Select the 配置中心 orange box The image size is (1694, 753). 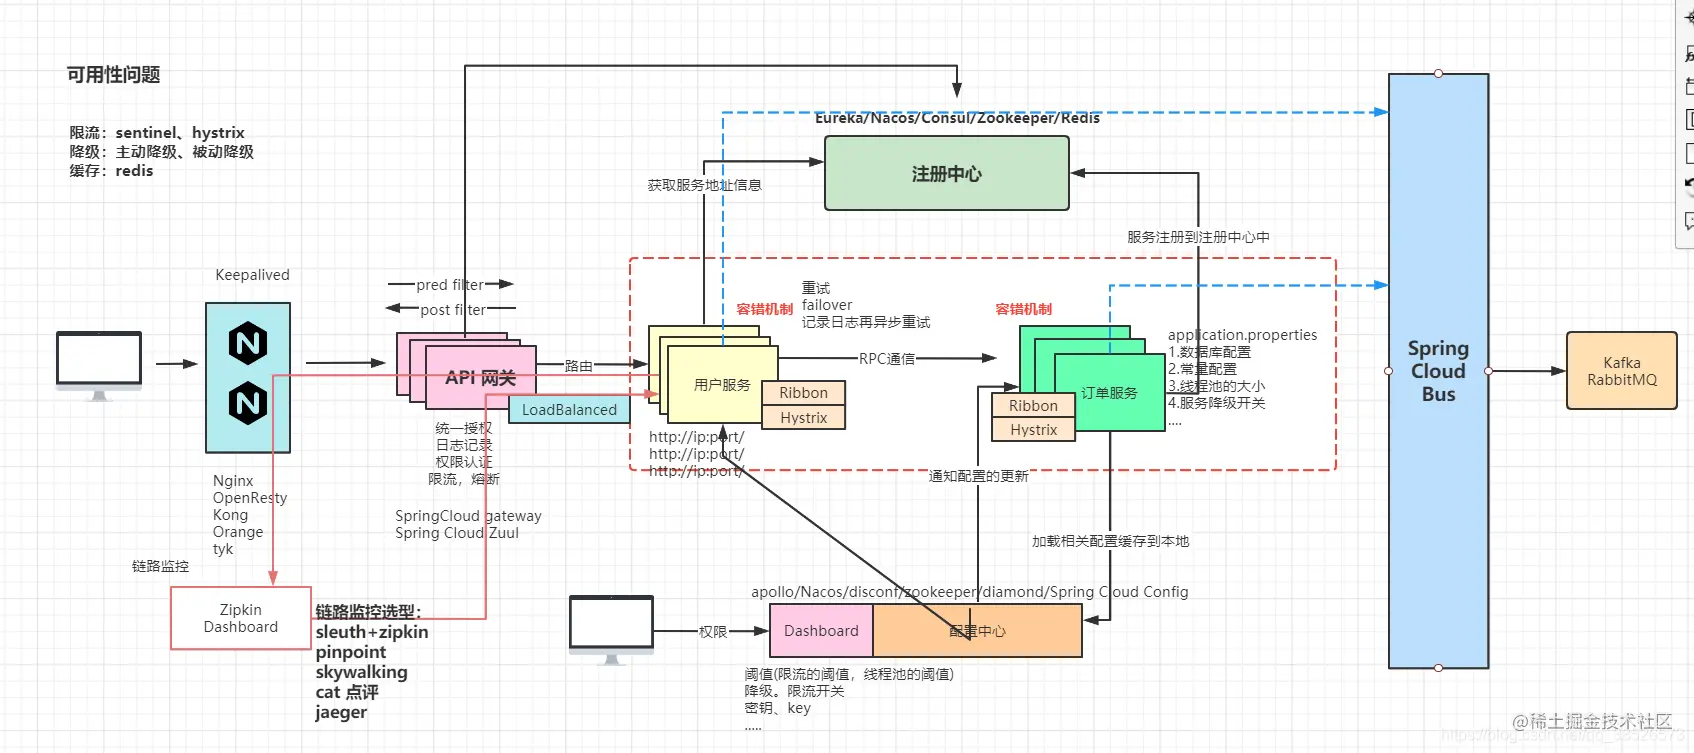coord(977,630)
